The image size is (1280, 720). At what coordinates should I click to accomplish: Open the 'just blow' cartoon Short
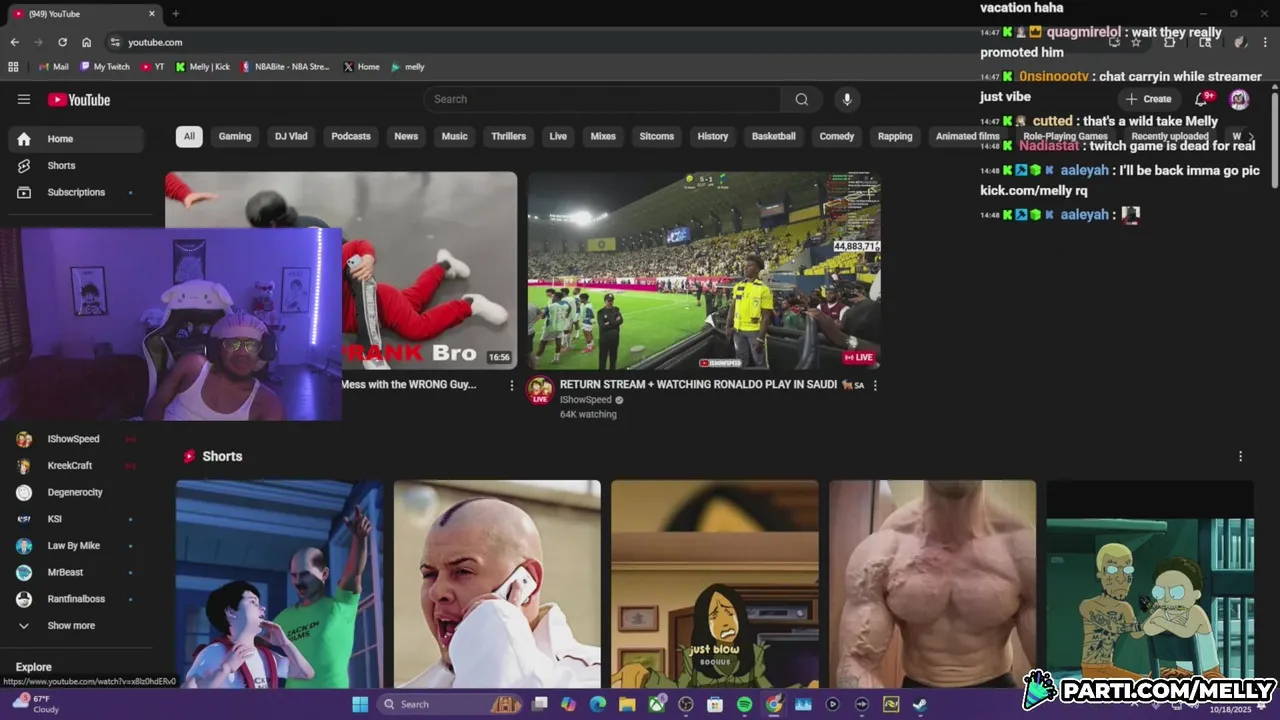click(x=715, y=584)
